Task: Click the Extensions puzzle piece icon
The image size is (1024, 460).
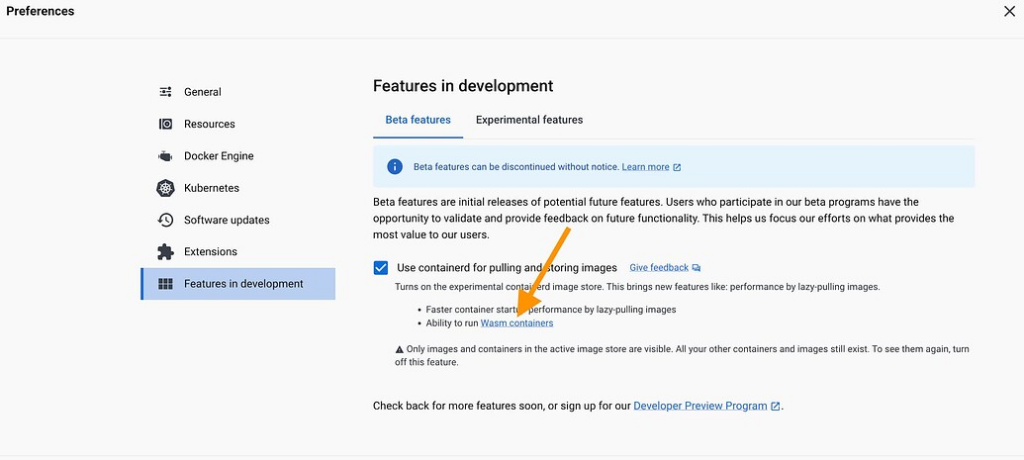Action: (166, 252)
